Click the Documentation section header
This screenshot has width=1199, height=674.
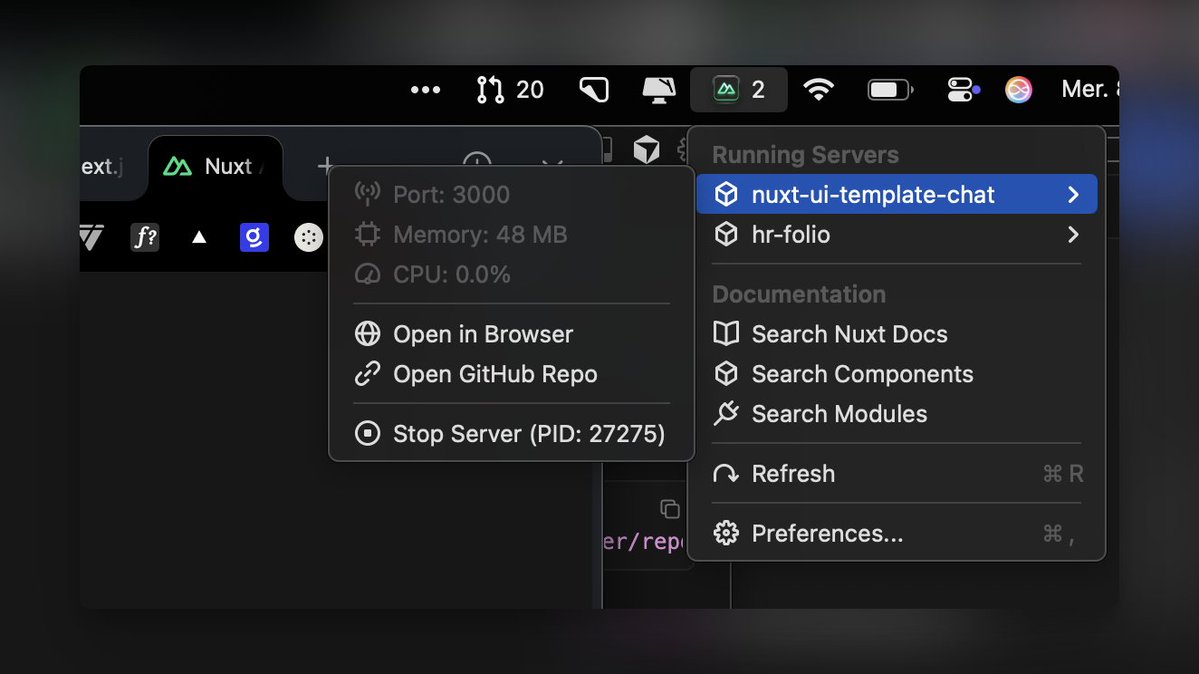pos(798,294)
